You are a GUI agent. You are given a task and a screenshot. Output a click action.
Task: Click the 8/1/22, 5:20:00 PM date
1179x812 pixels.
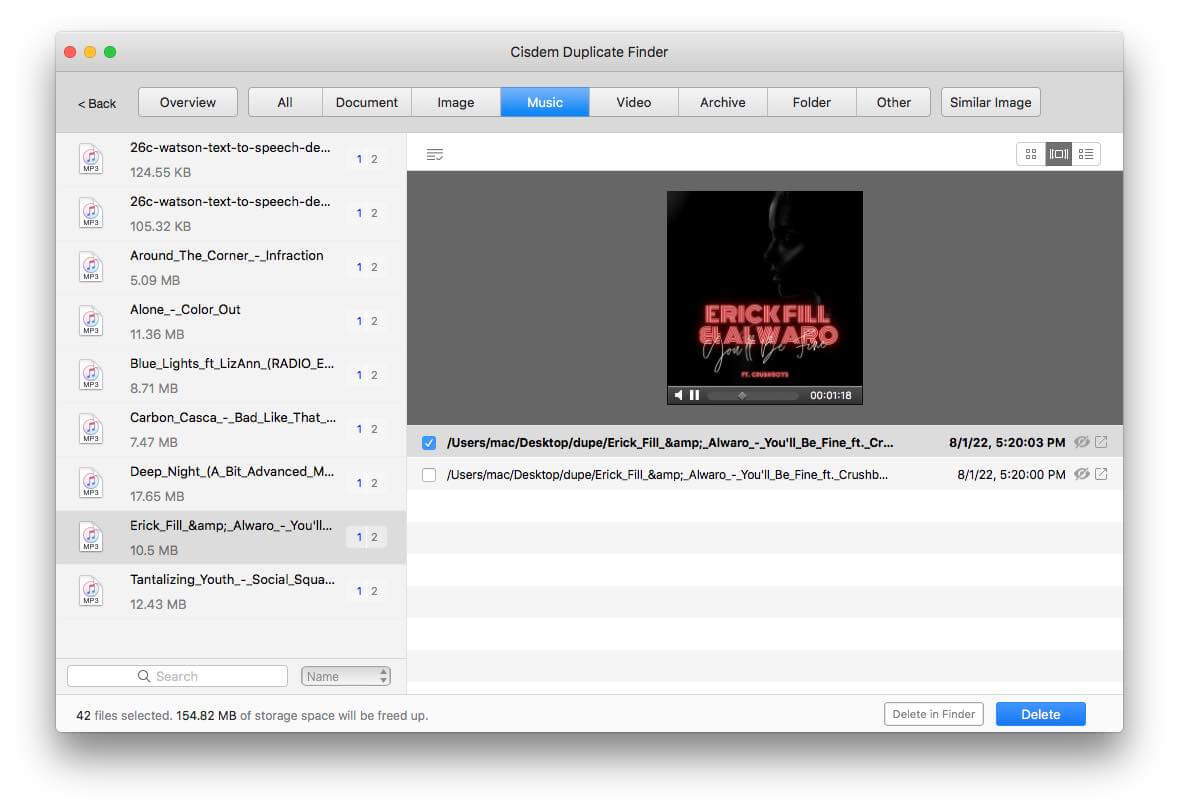coord(1011,475)
